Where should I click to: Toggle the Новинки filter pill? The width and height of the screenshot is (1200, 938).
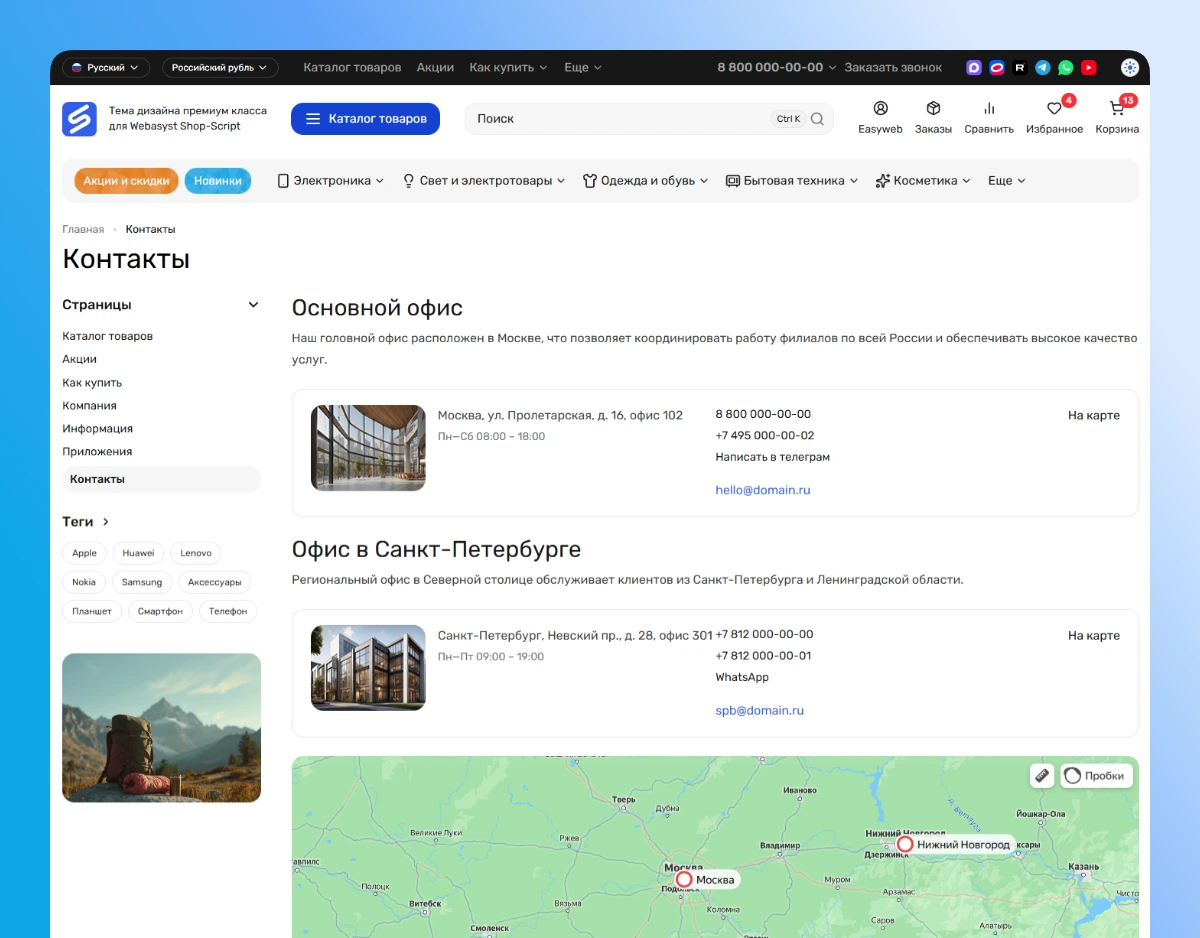click(x=218, y=180)
